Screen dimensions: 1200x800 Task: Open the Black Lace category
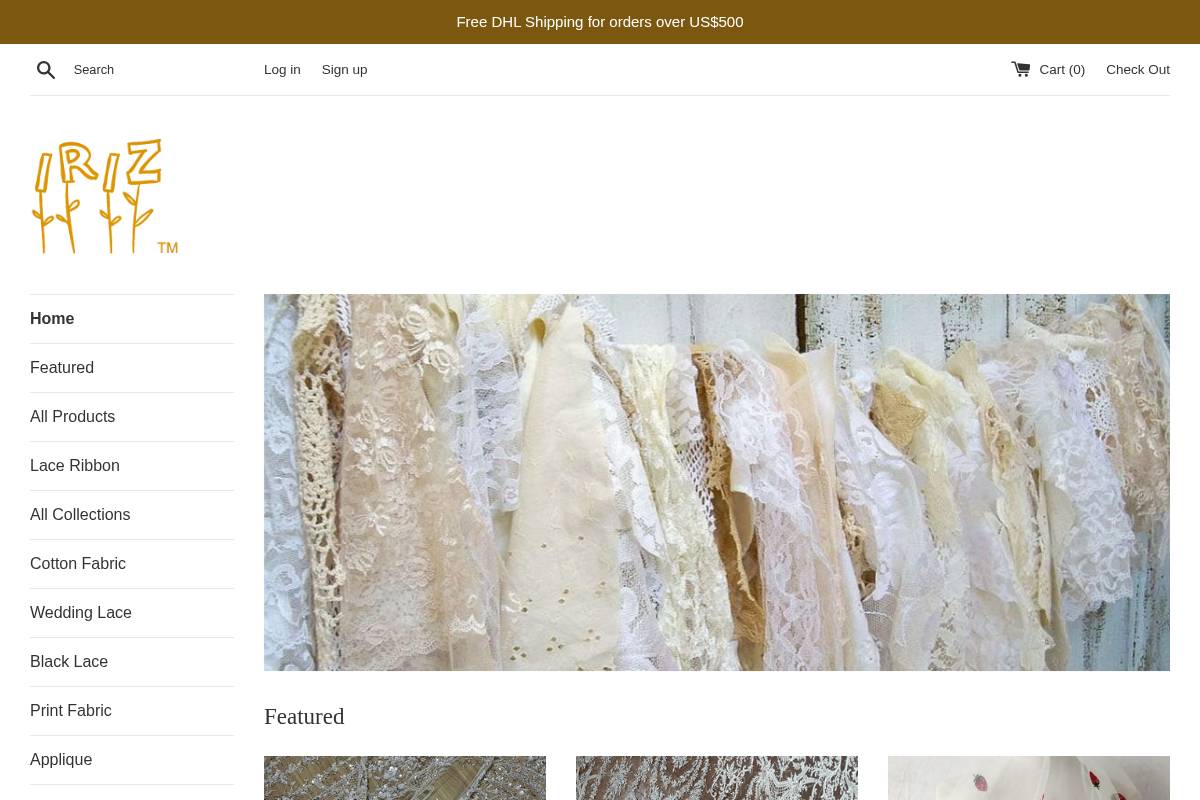click(69, 661)
